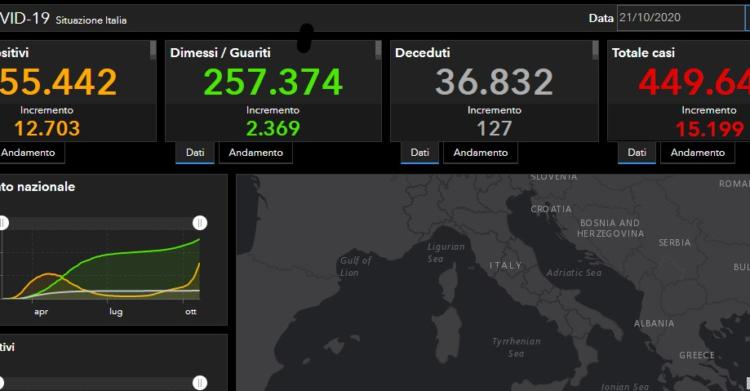Click the 127 deaths increment value

click(494, 128)
